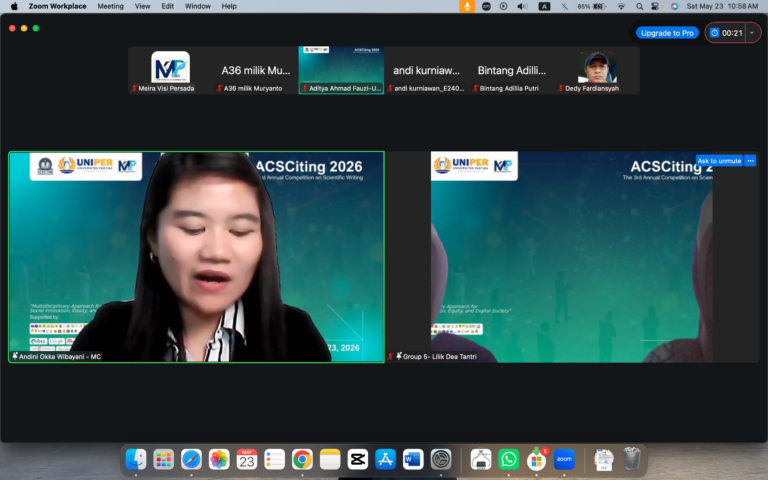
Task: Launch Safari from the dock
Action: click(x=191, y=459)
